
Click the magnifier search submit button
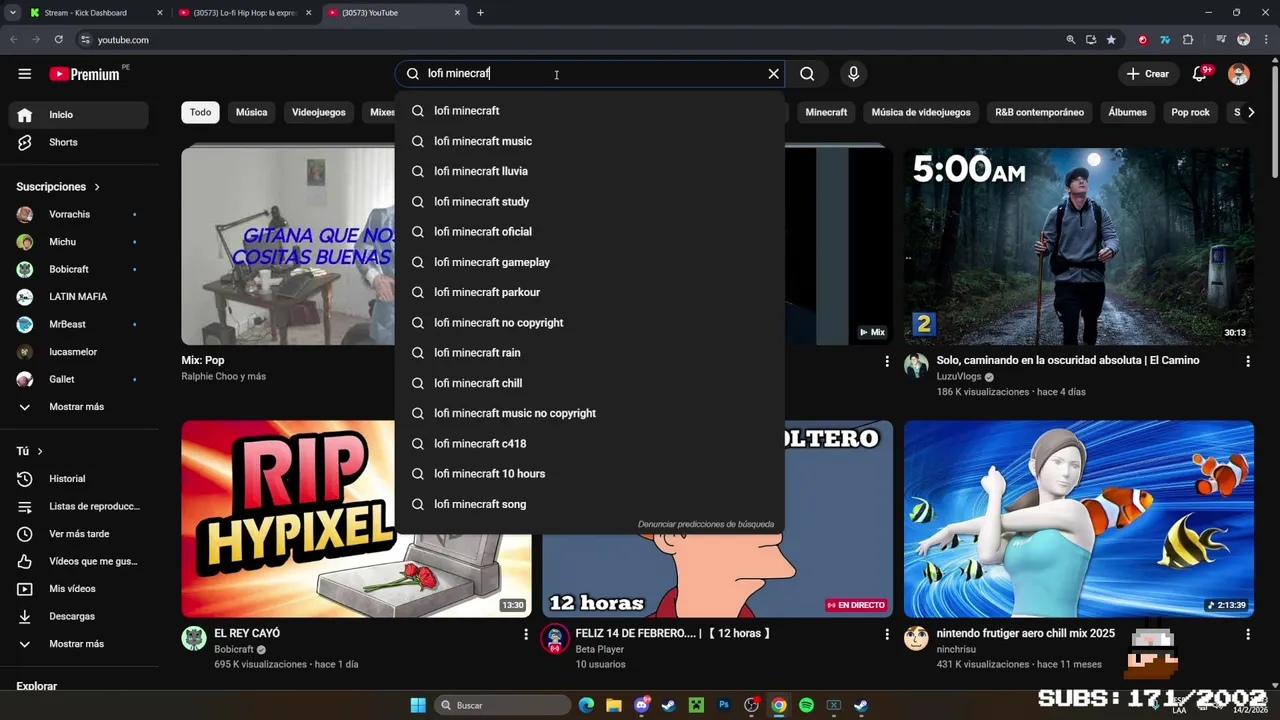tap(807, 74)
